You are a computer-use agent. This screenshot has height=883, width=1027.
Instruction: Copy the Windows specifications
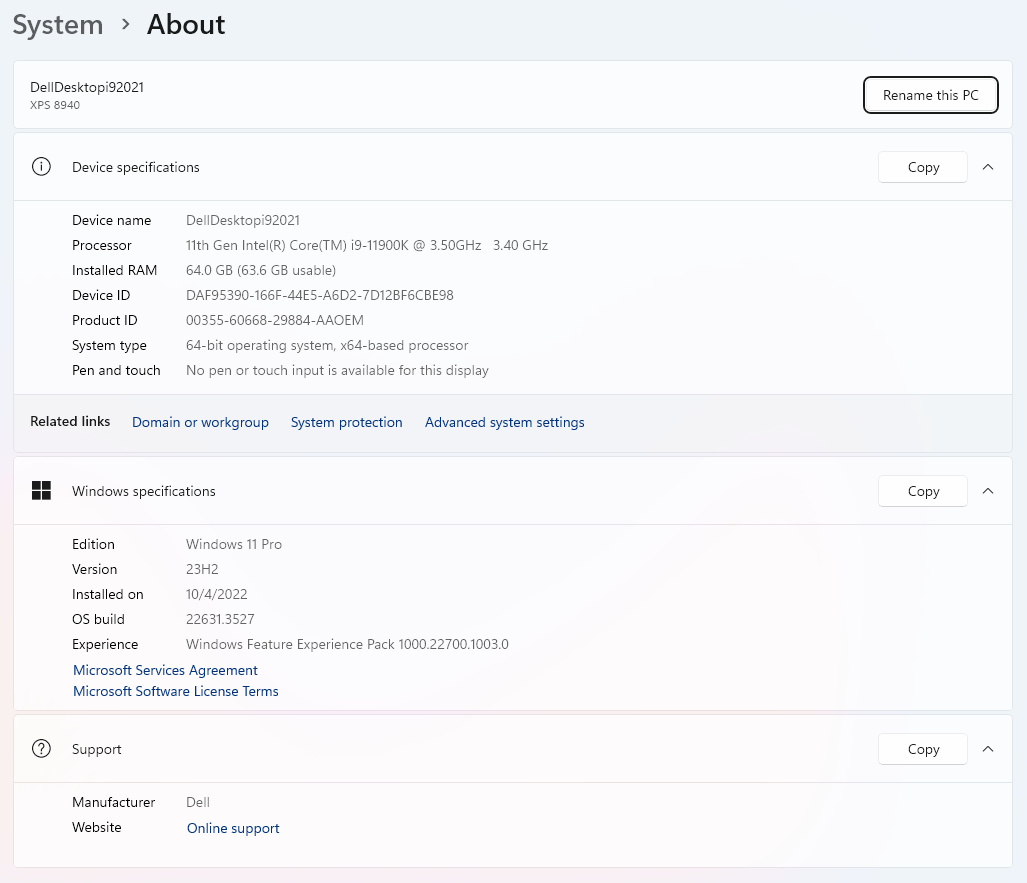coord(923,491)
